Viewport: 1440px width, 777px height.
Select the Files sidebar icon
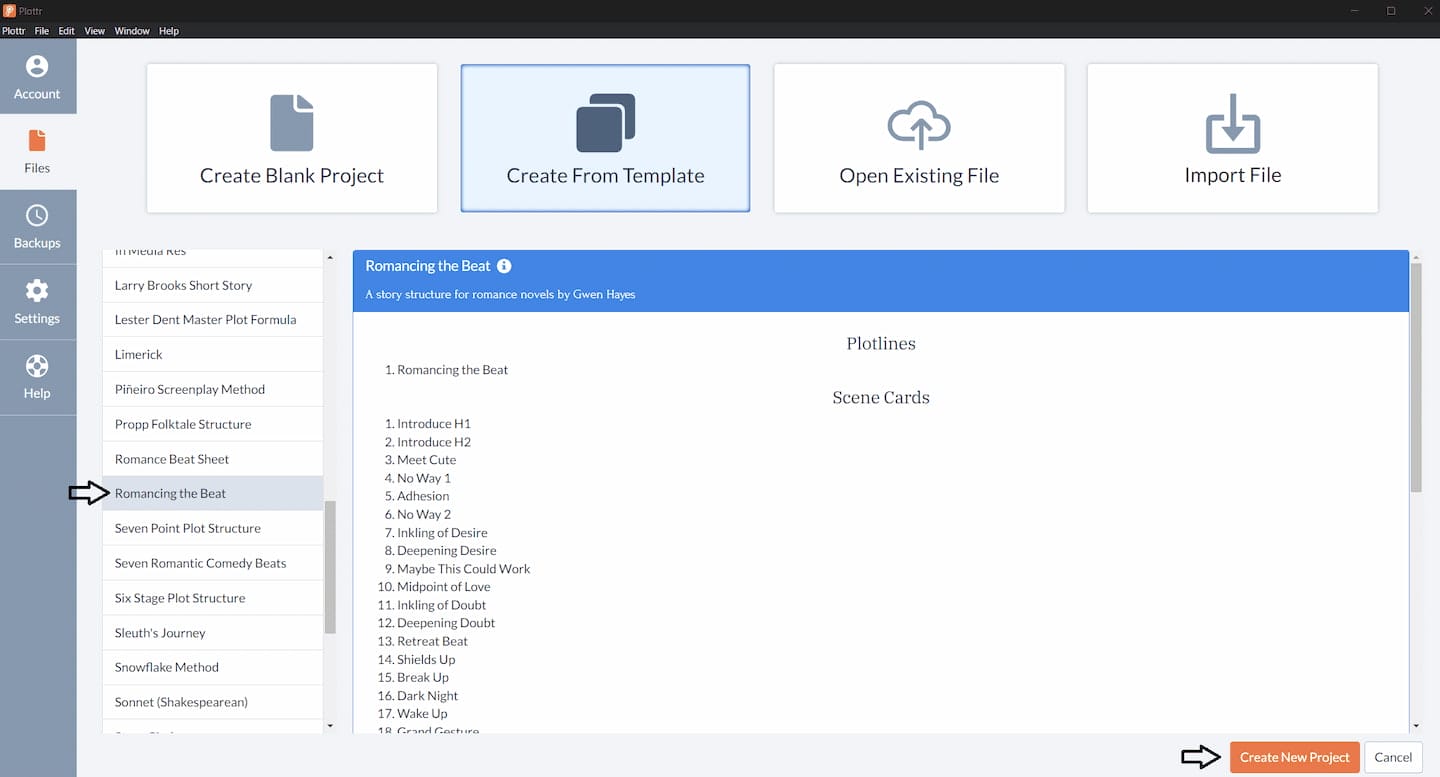[x=37, y=141]
